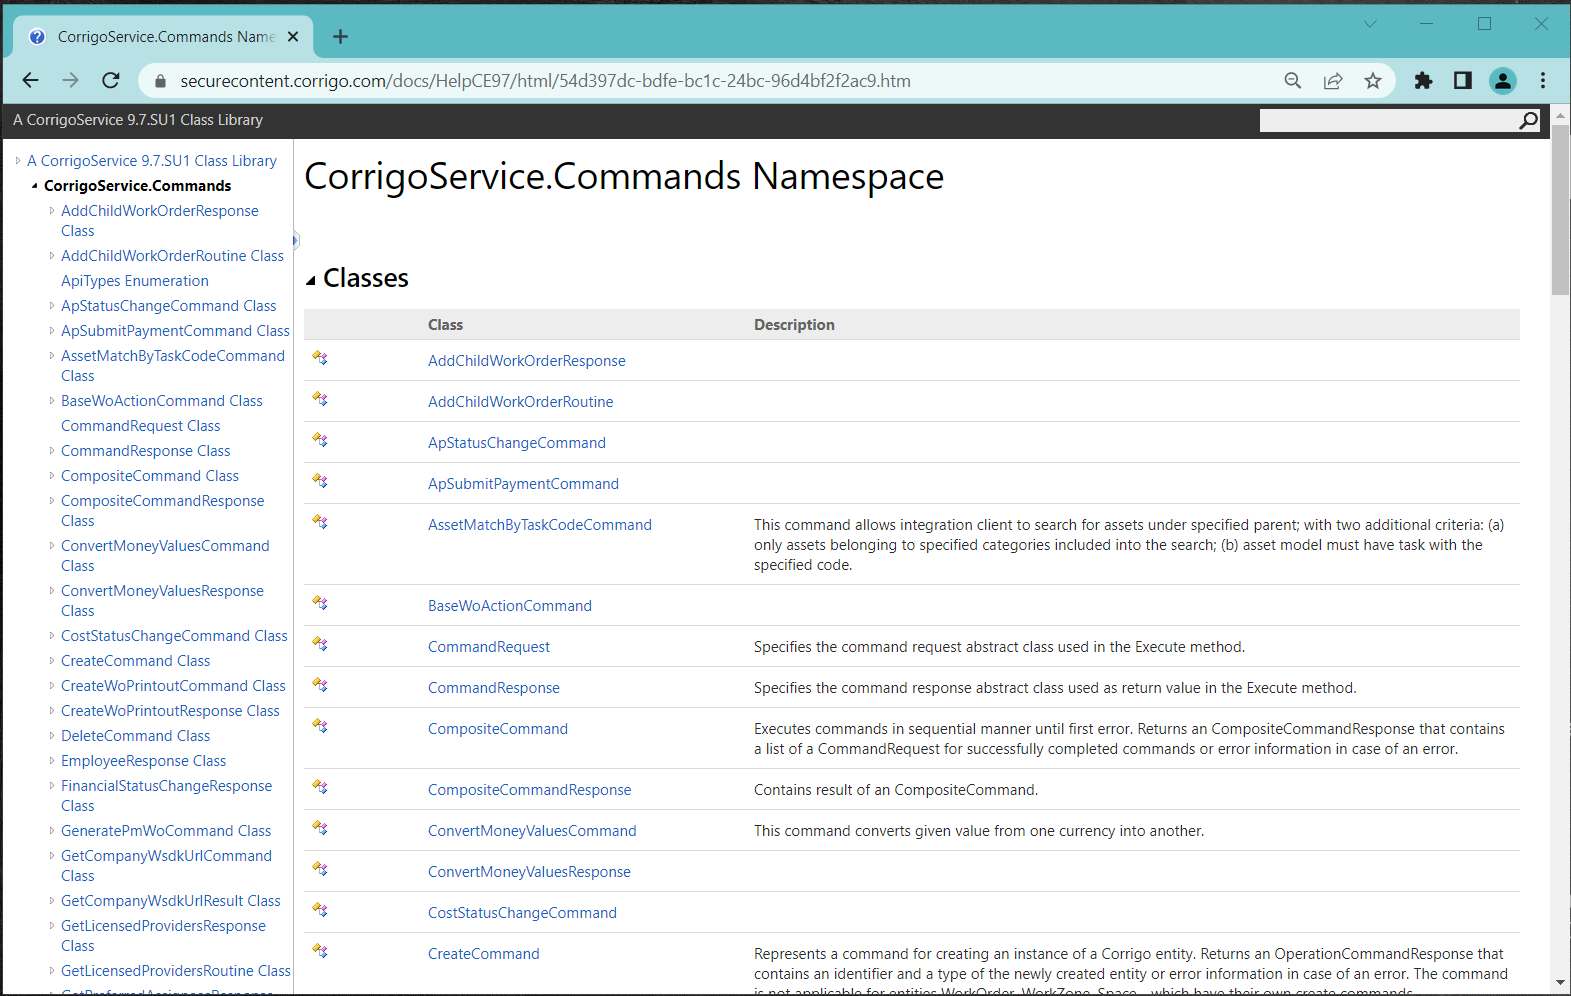This screenshot has height=996, width=1571.
Task: Click the share page icon
Action: (1333, 81)
